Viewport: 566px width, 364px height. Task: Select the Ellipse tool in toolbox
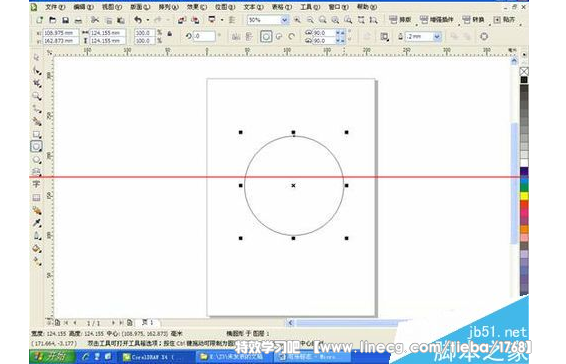(x=36, y=147)
